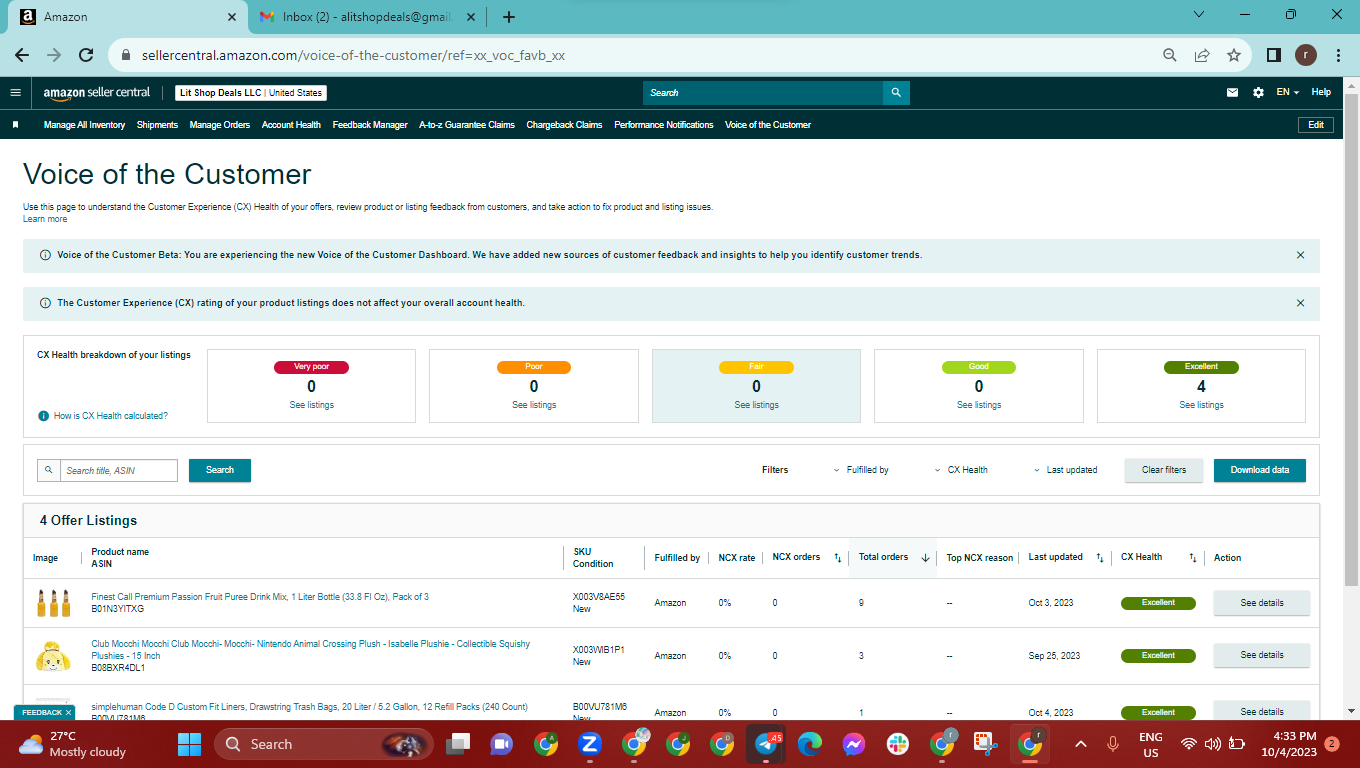Open the EN language dropdown
This screenshot has height=768, width=1360.
pos(1288,93)
